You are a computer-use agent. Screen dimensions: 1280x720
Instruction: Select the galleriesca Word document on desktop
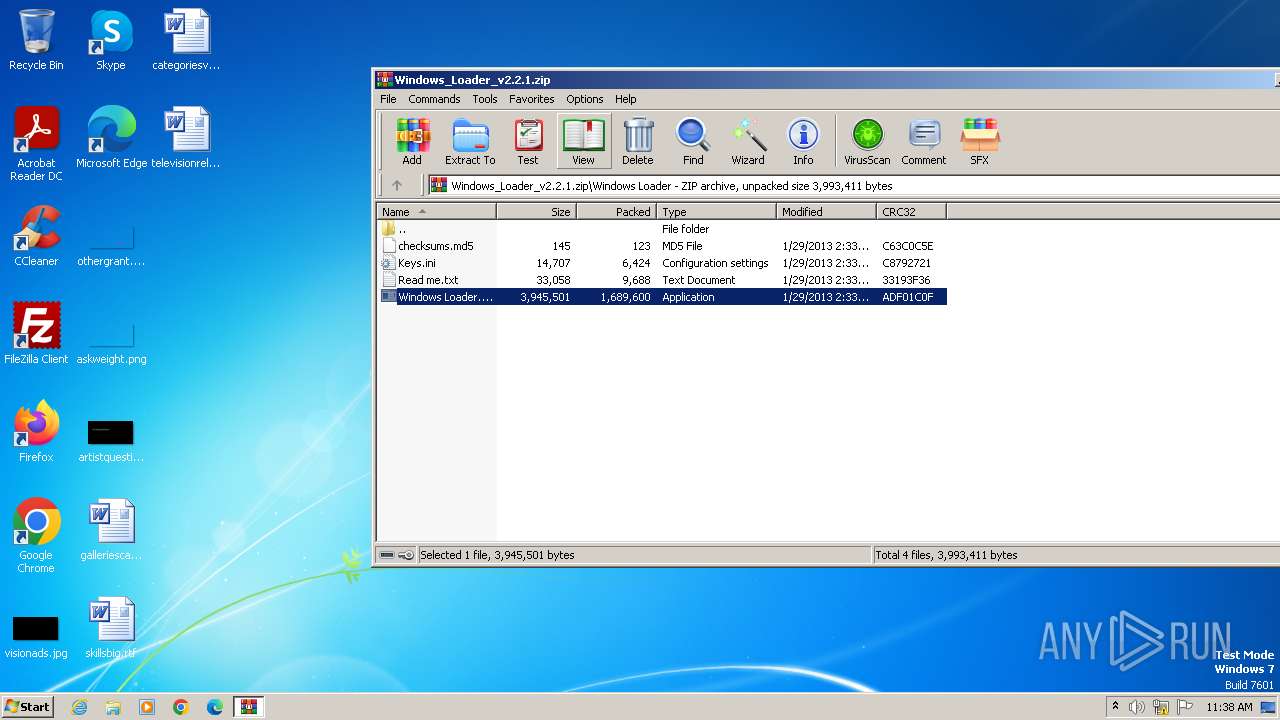point(111,530)
